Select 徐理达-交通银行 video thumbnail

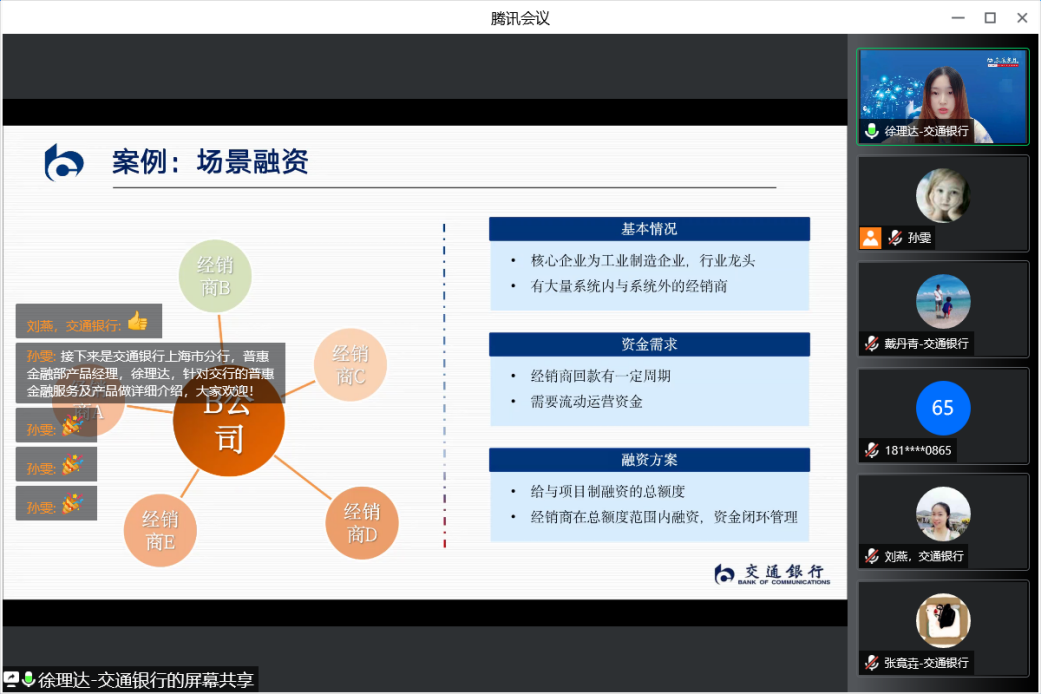[943, 96]
